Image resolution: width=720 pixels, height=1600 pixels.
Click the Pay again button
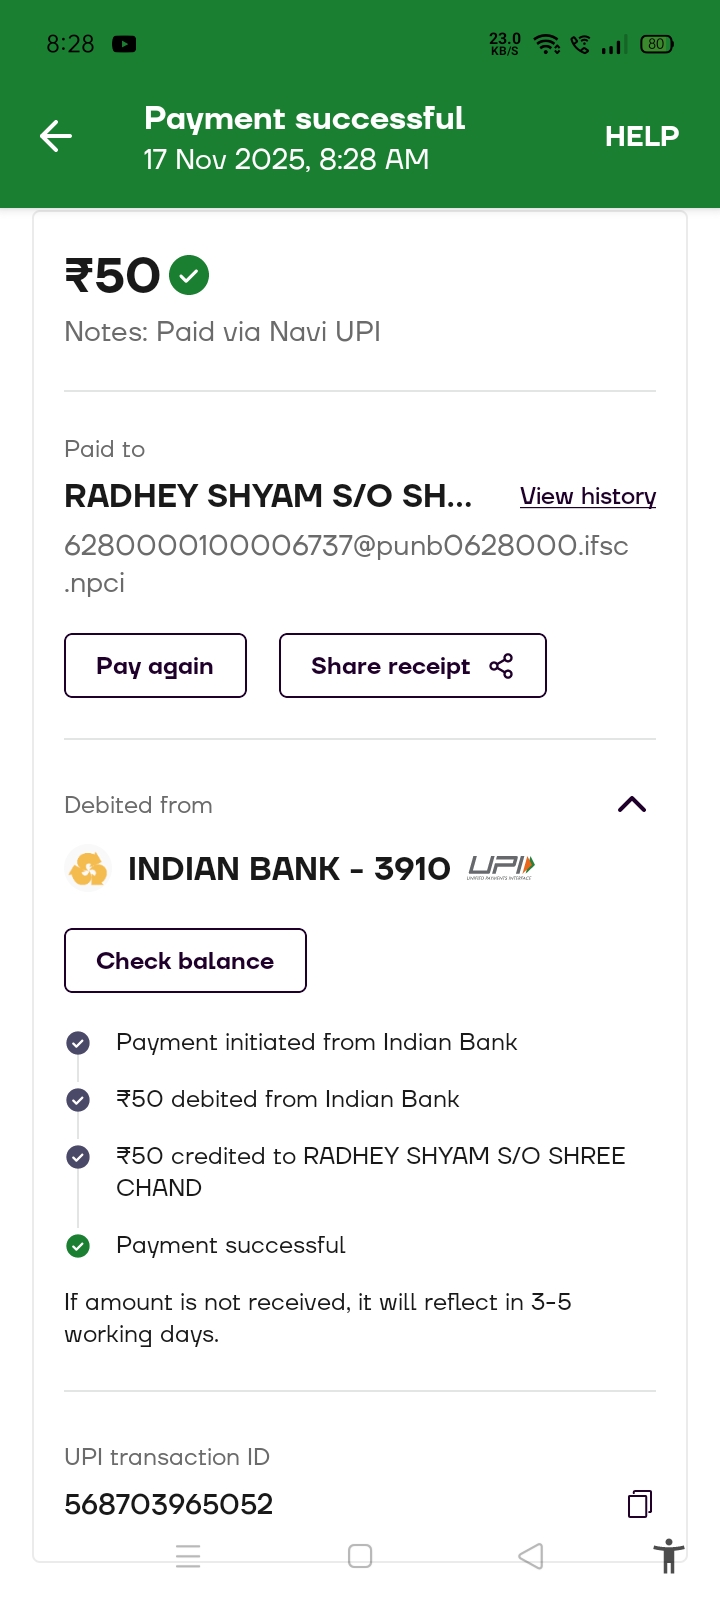tap(155, 666)
